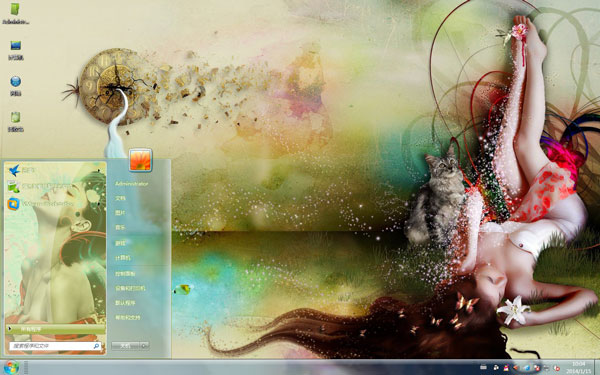Image resolution: width=600 pixels, height=375 pixels.
Task: Click the Shut down button
Action: pyautogui.click(x=125, y=346)
